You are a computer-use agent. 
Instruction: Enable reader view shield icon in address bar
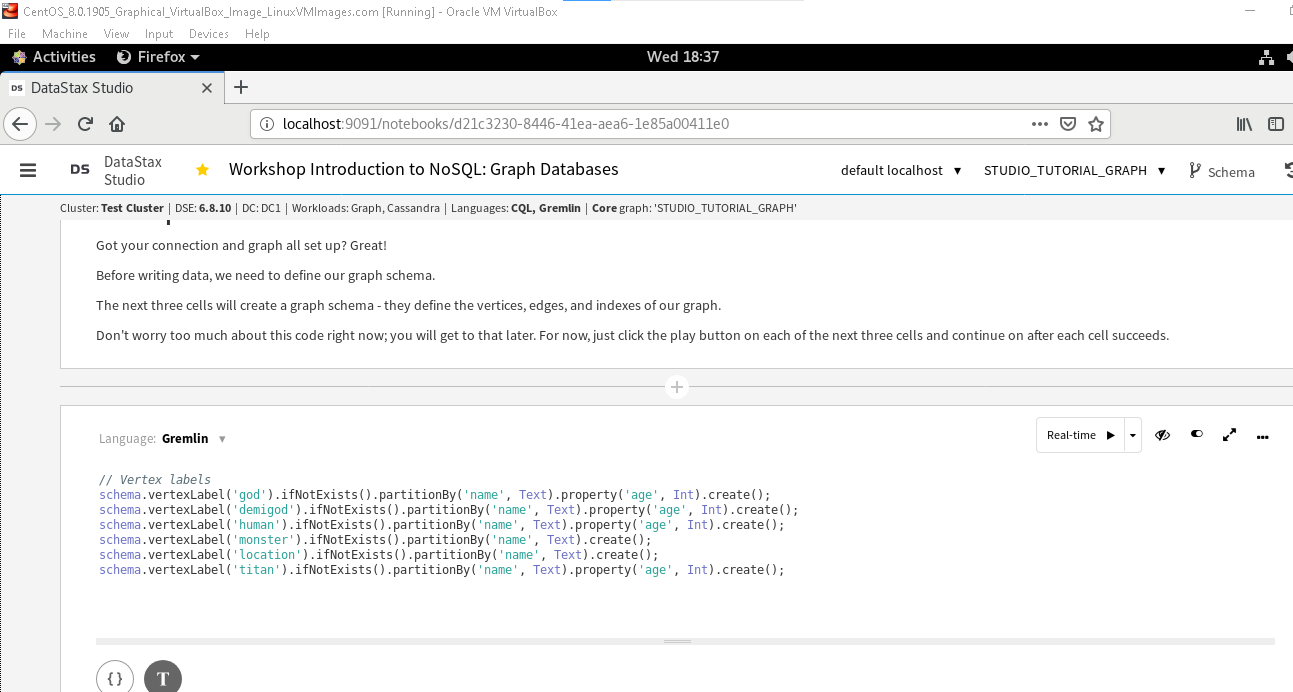tap(1068, 123)
